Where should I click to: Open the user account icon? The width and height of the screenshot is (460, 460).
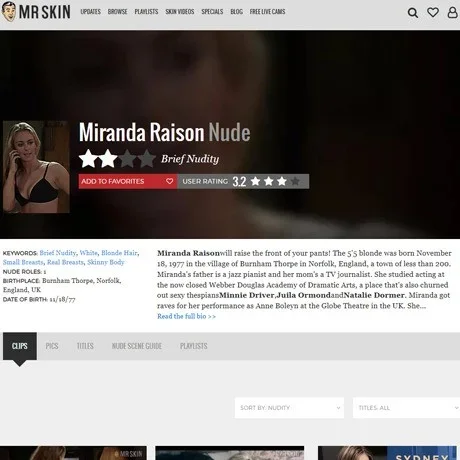[x=452, y=12]
